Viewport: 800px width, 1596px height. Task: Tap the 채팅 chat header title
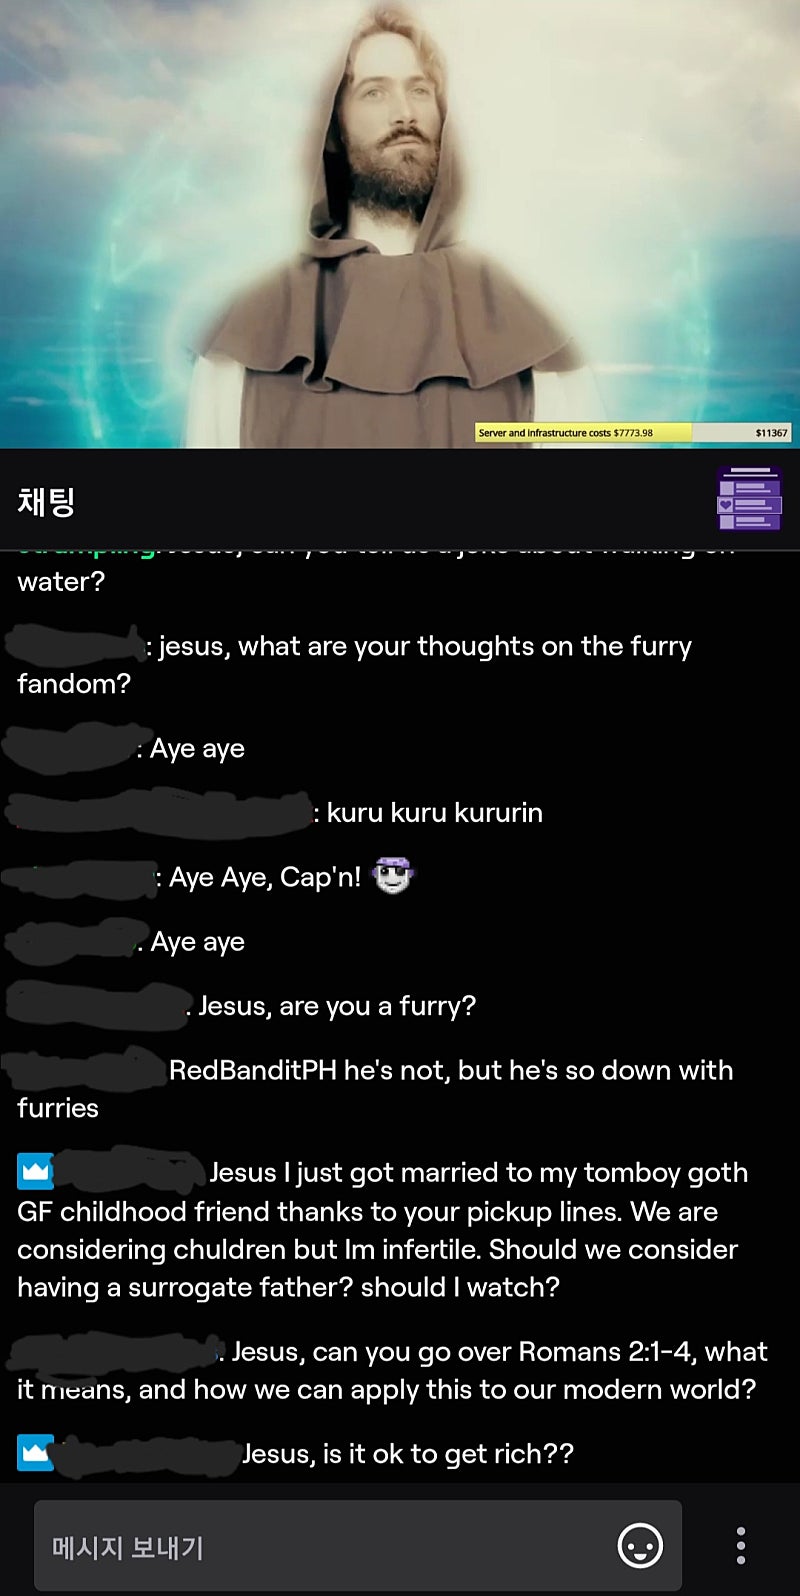46,500
